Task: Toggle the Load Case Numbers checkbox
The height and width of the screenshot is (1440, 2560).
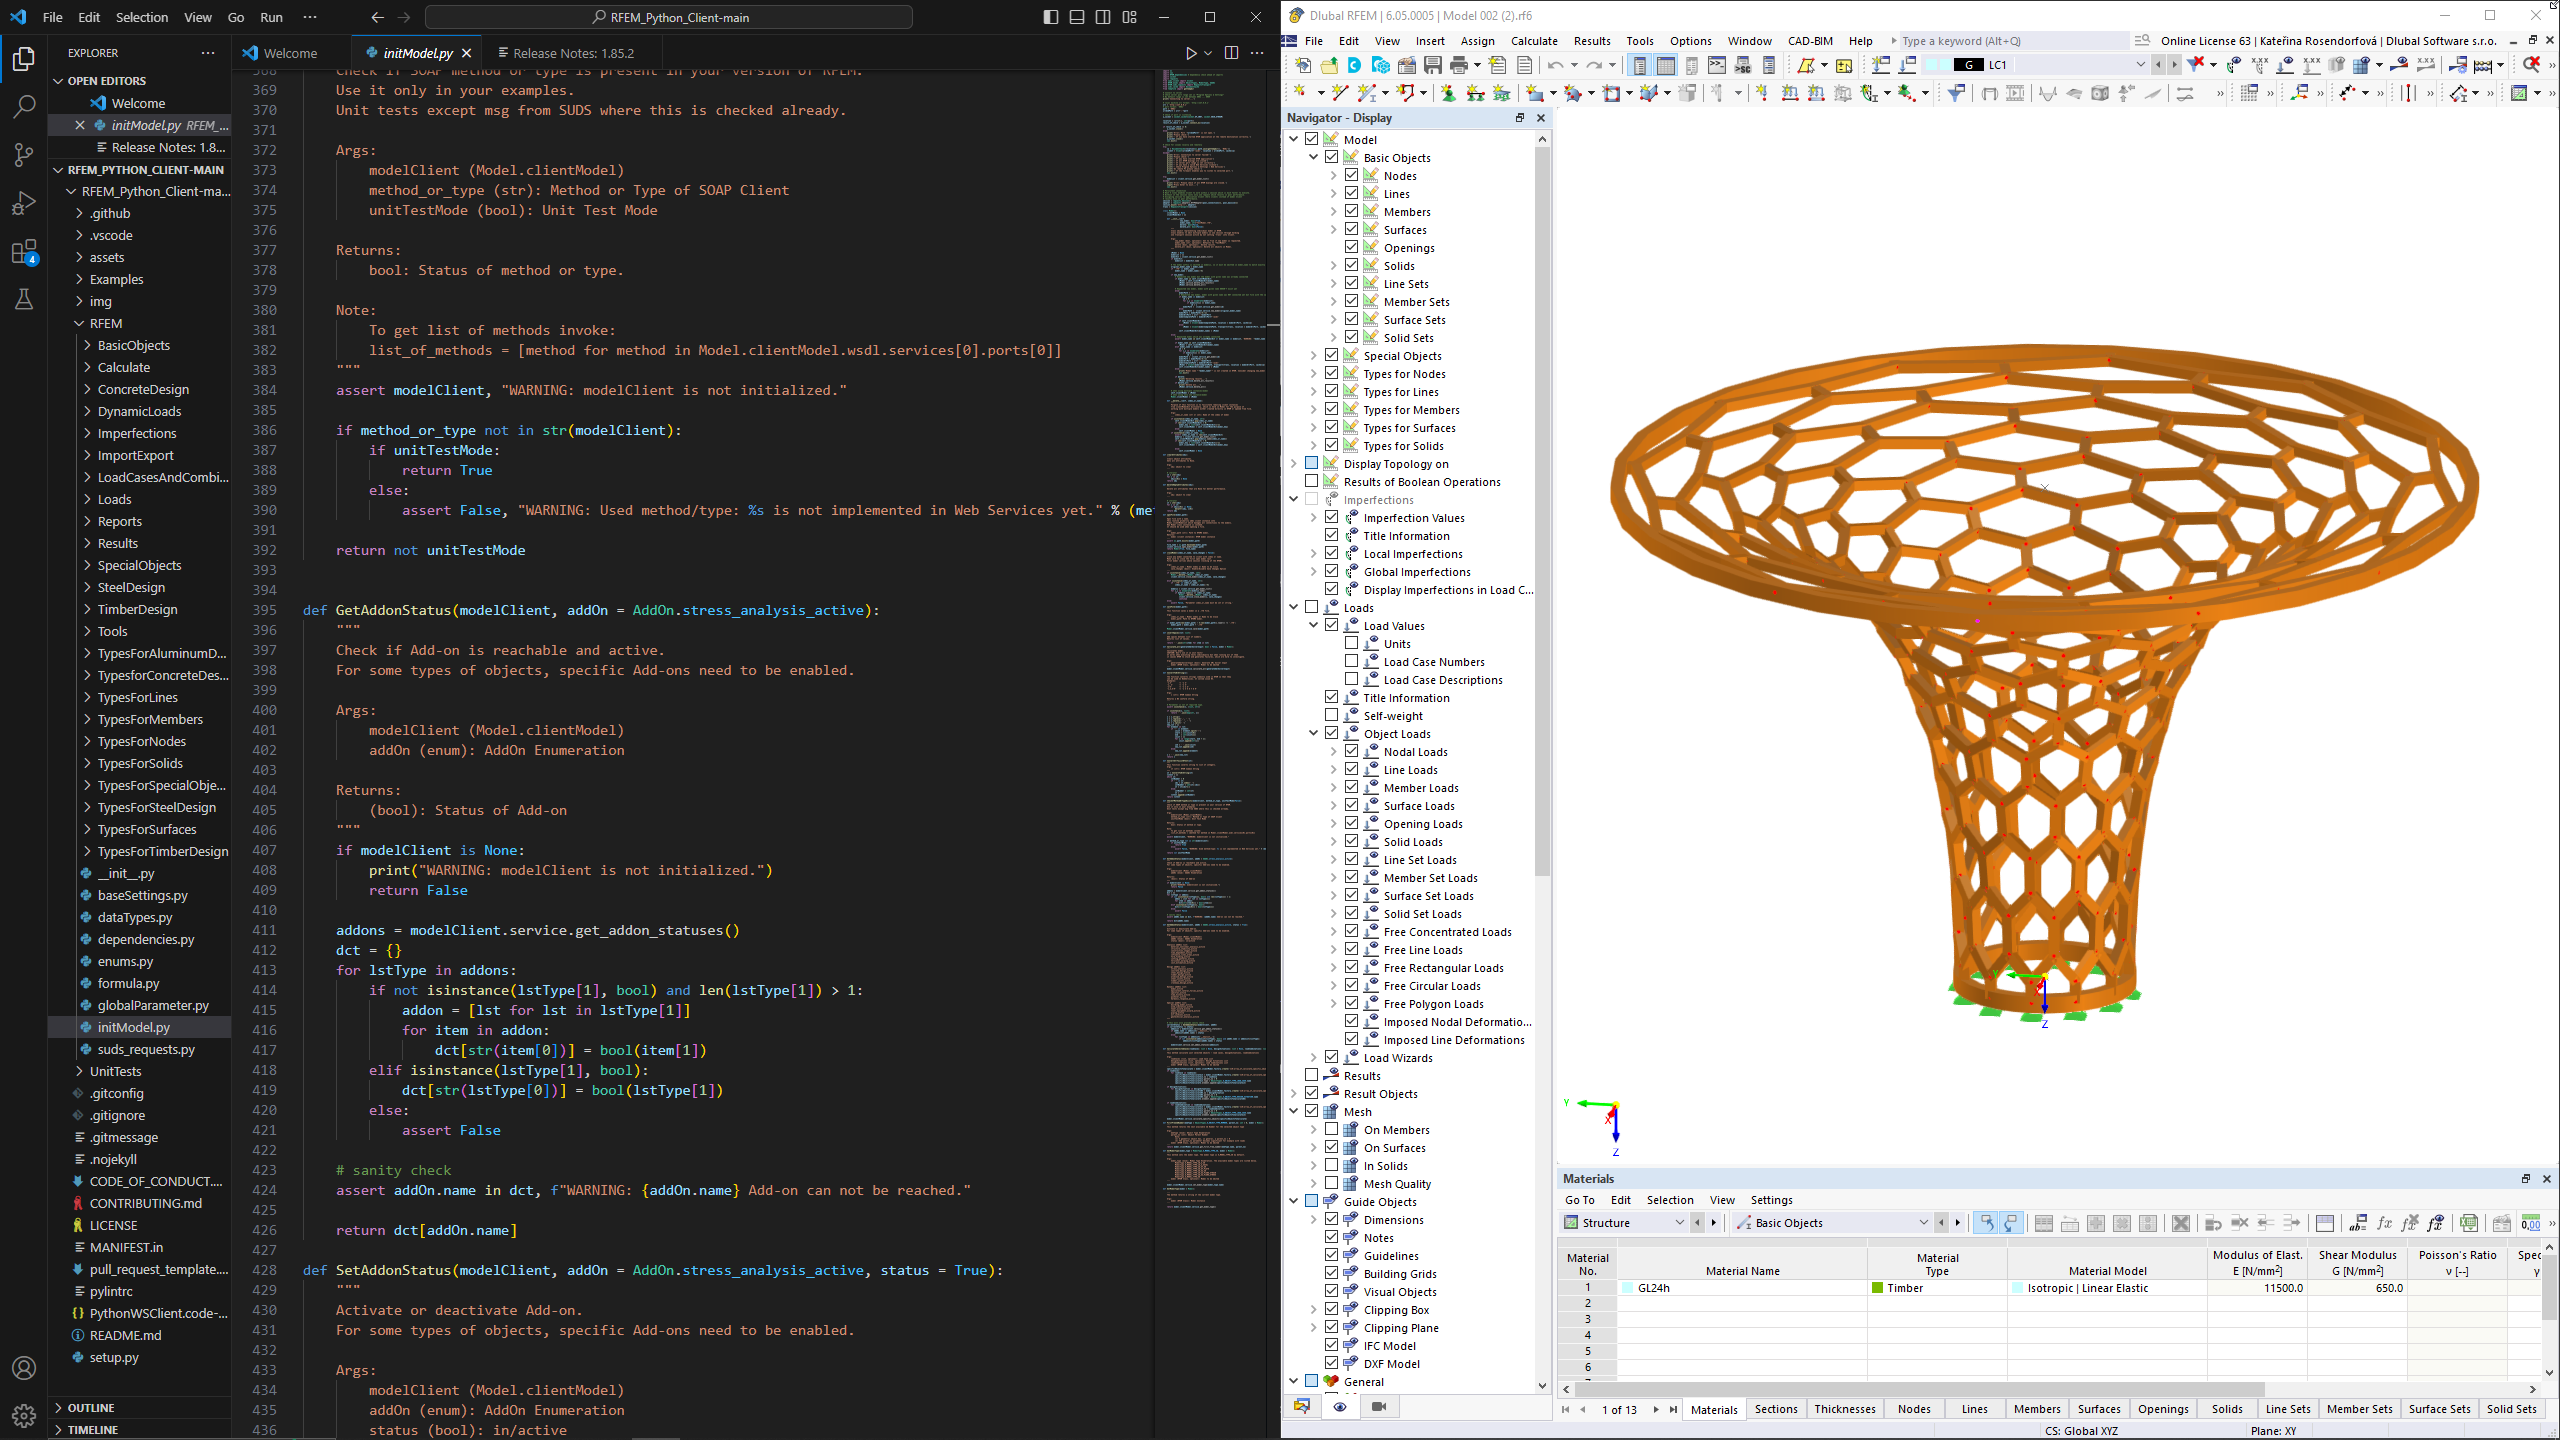Action: pos(1351,662)
